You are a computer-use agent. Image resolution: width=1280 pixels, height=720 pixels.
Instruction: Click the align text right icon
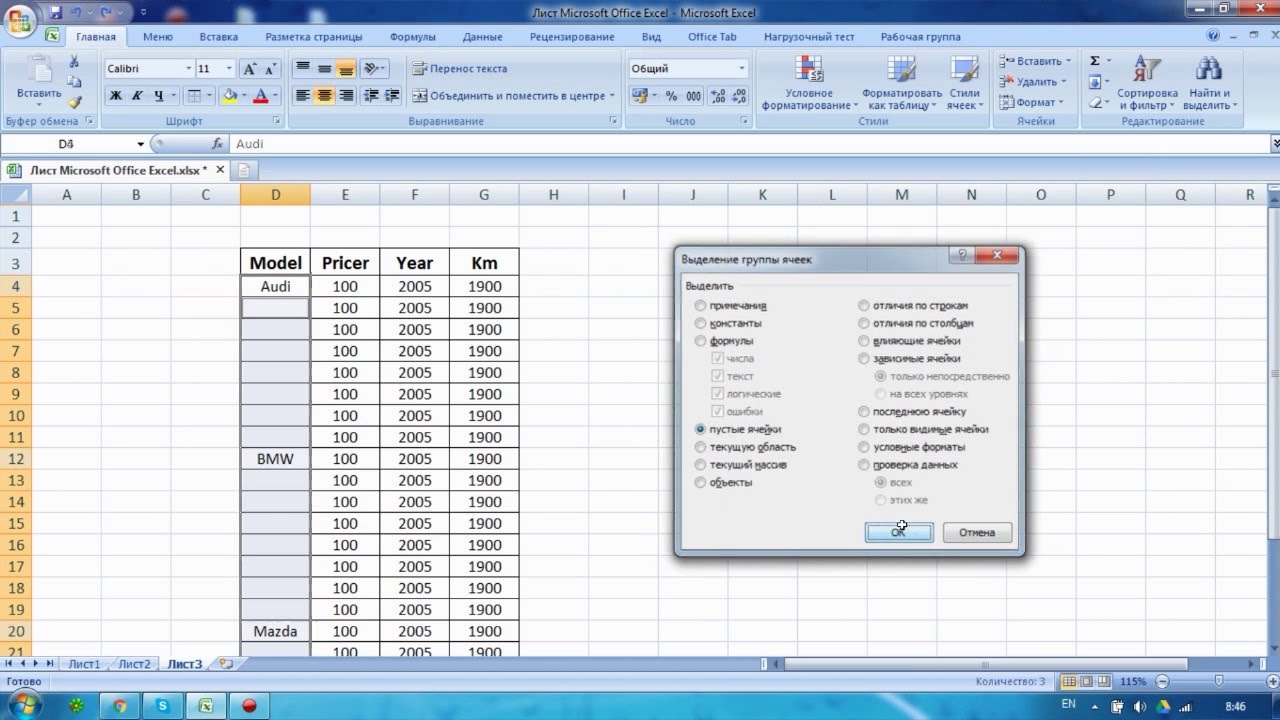point(346,96)
